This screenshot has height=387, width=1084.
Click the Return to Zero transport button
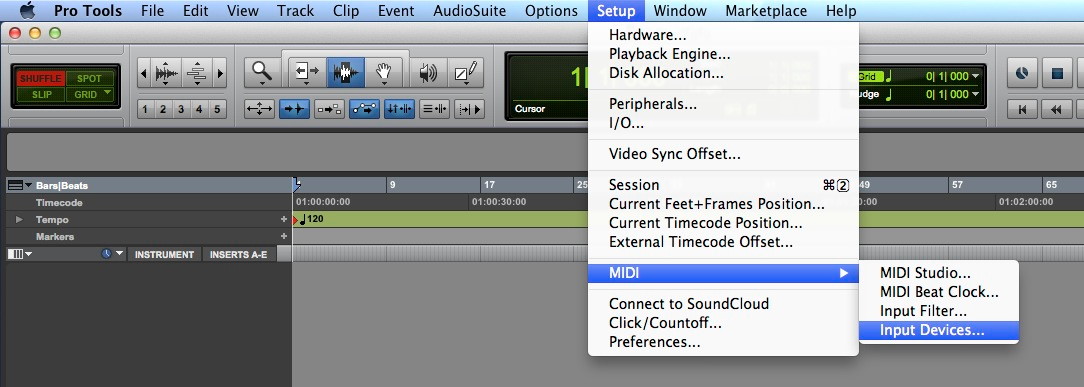tap(1020, 109)
